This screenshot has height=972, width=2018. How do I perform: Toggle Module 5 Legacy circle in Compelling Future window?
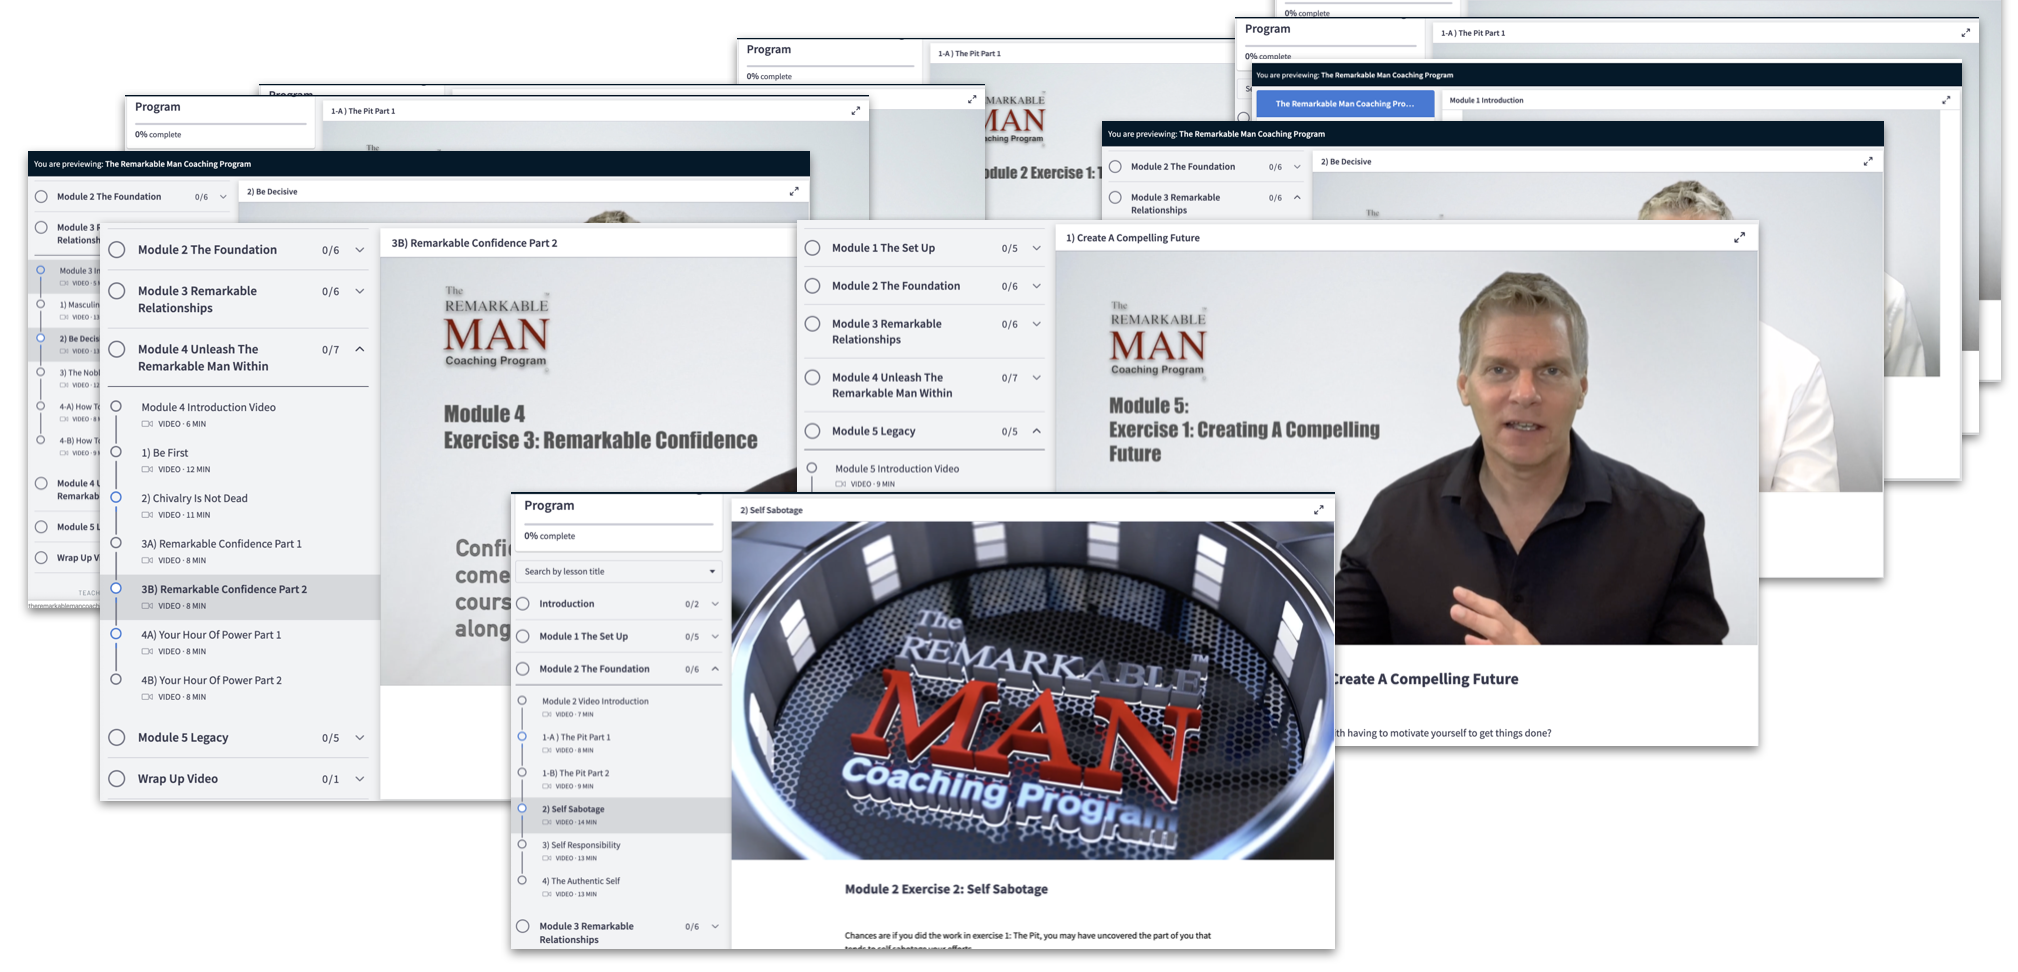click(x=812, y=431)
